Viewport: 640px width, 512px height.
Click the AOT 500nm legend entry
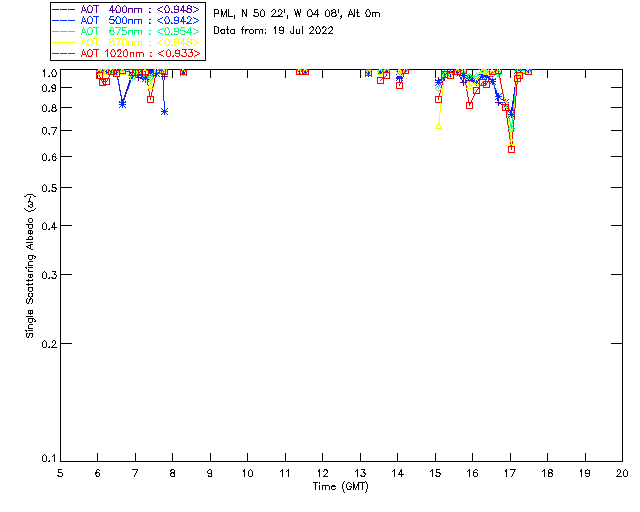pos(127,20)
